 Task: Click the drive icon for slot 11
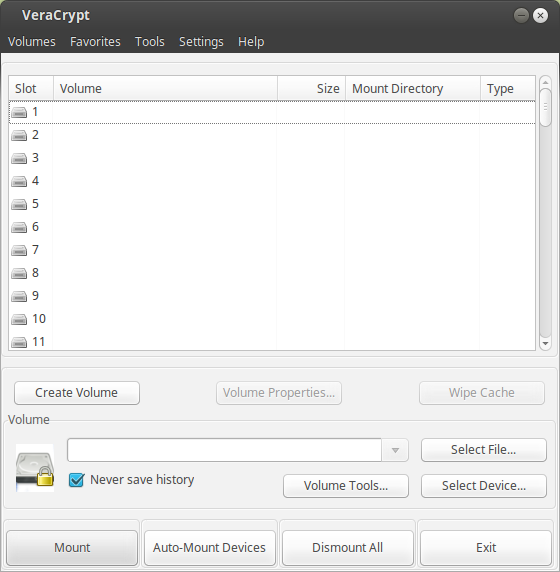pos(19,342)
